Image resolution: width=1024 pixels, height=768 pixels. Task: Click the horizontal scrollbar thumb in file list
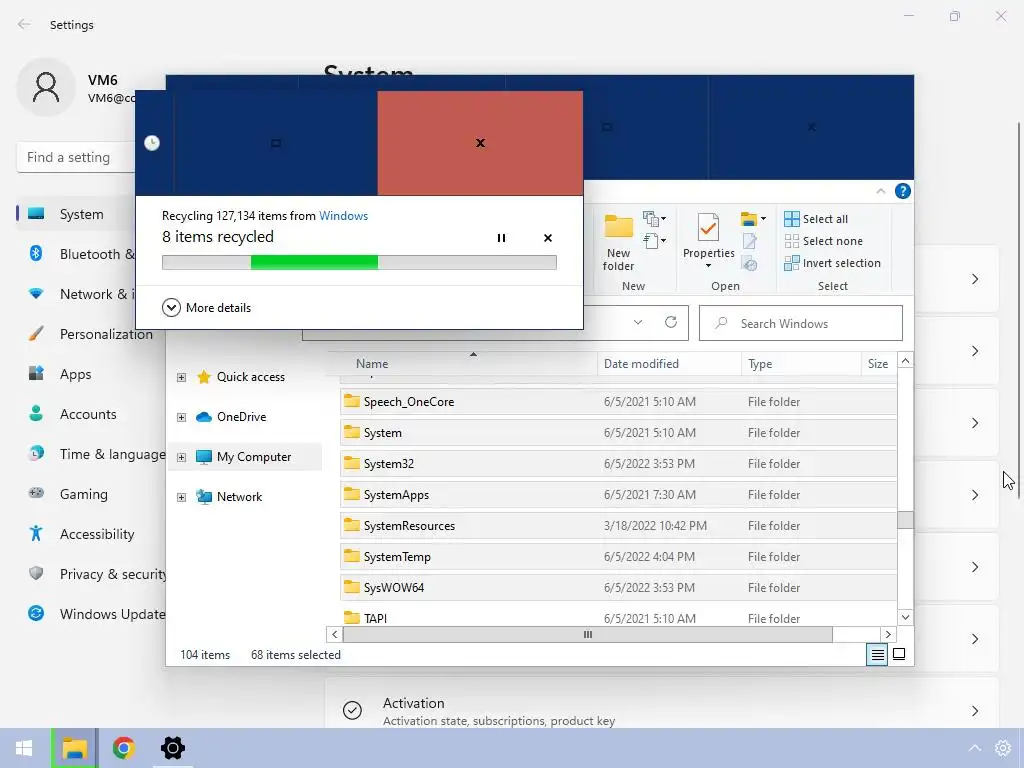(x=588, y=634)
